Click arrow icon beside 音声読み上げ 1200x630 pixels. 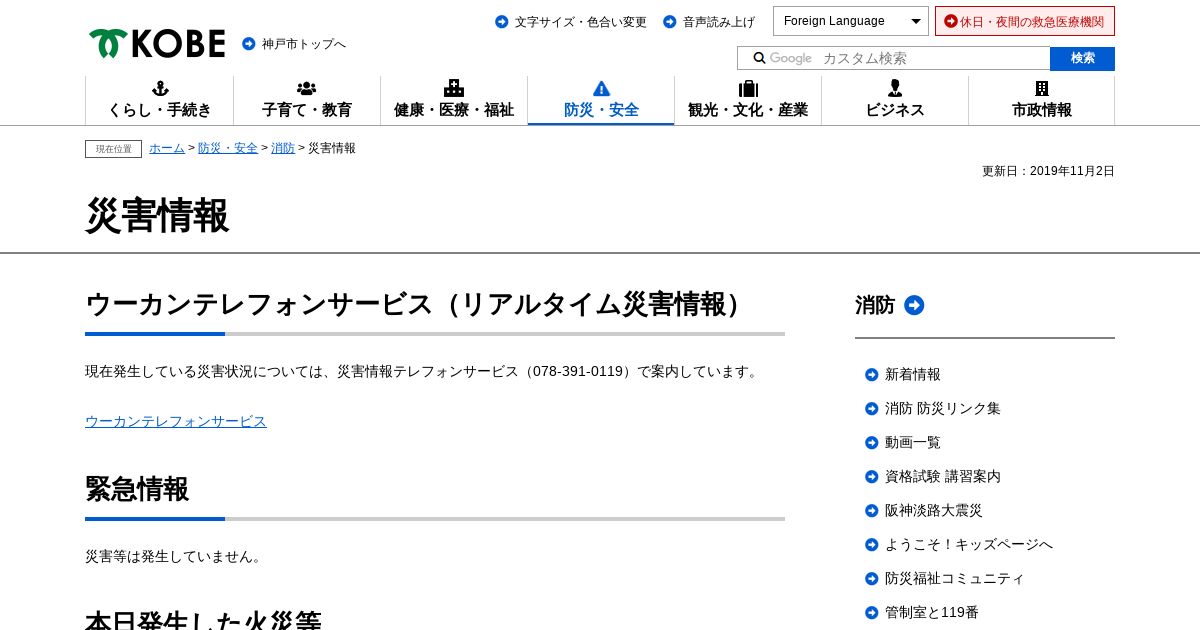670,21
